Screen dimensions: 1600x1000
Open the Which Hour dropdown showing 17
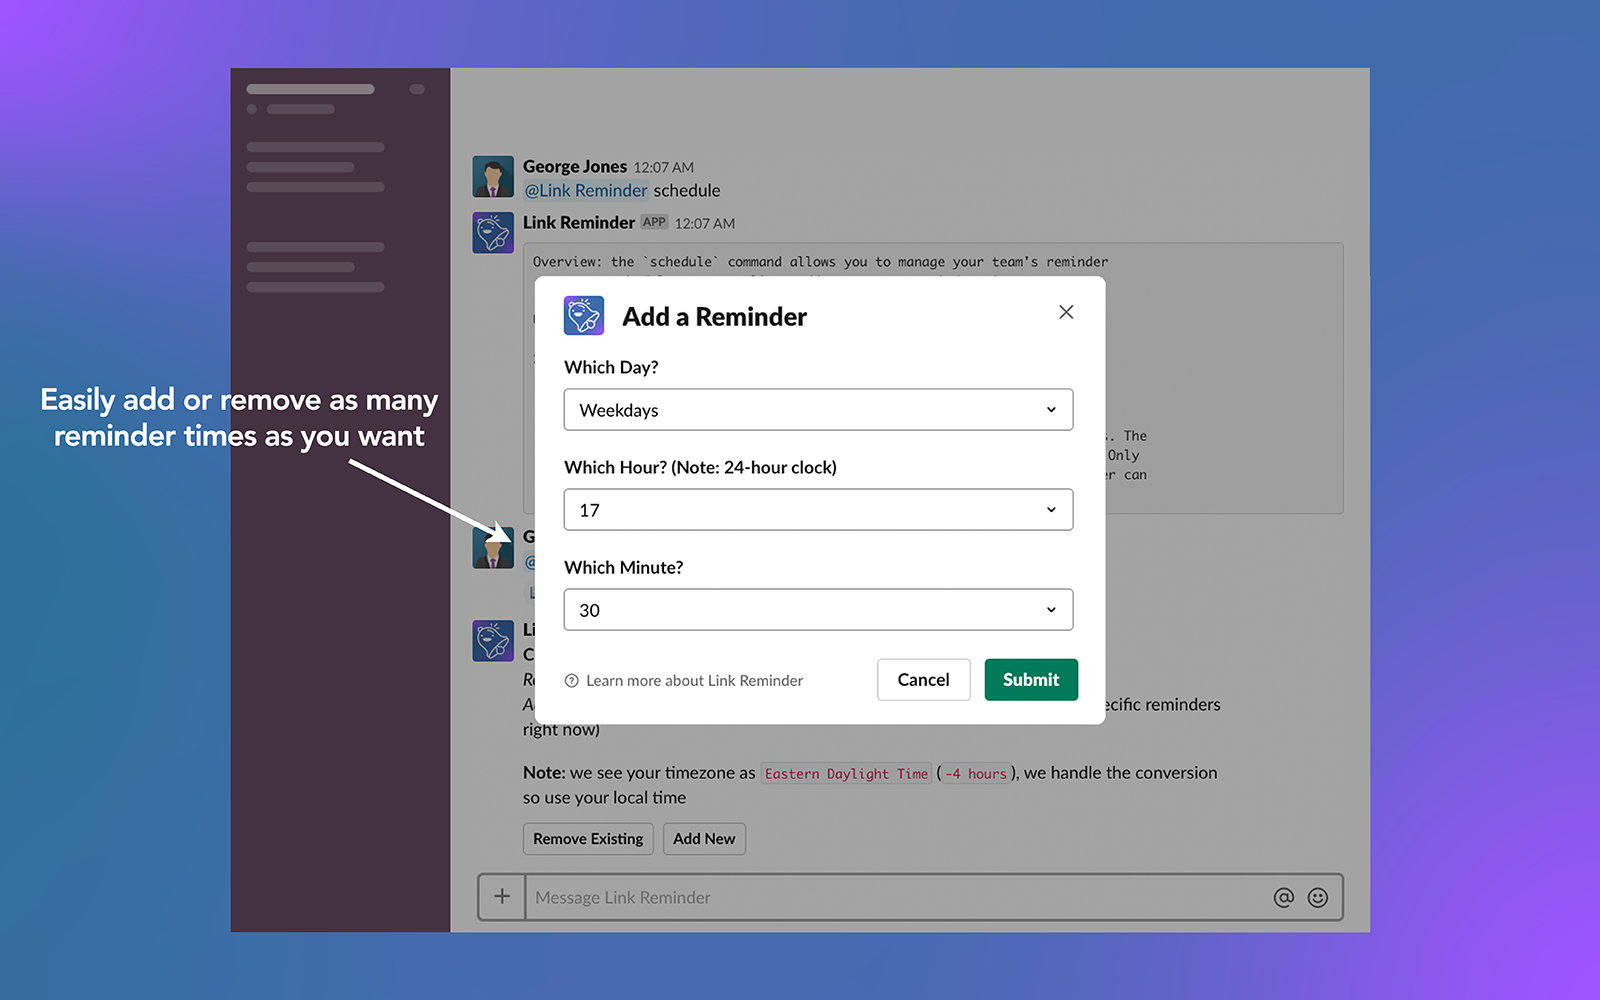818,509
